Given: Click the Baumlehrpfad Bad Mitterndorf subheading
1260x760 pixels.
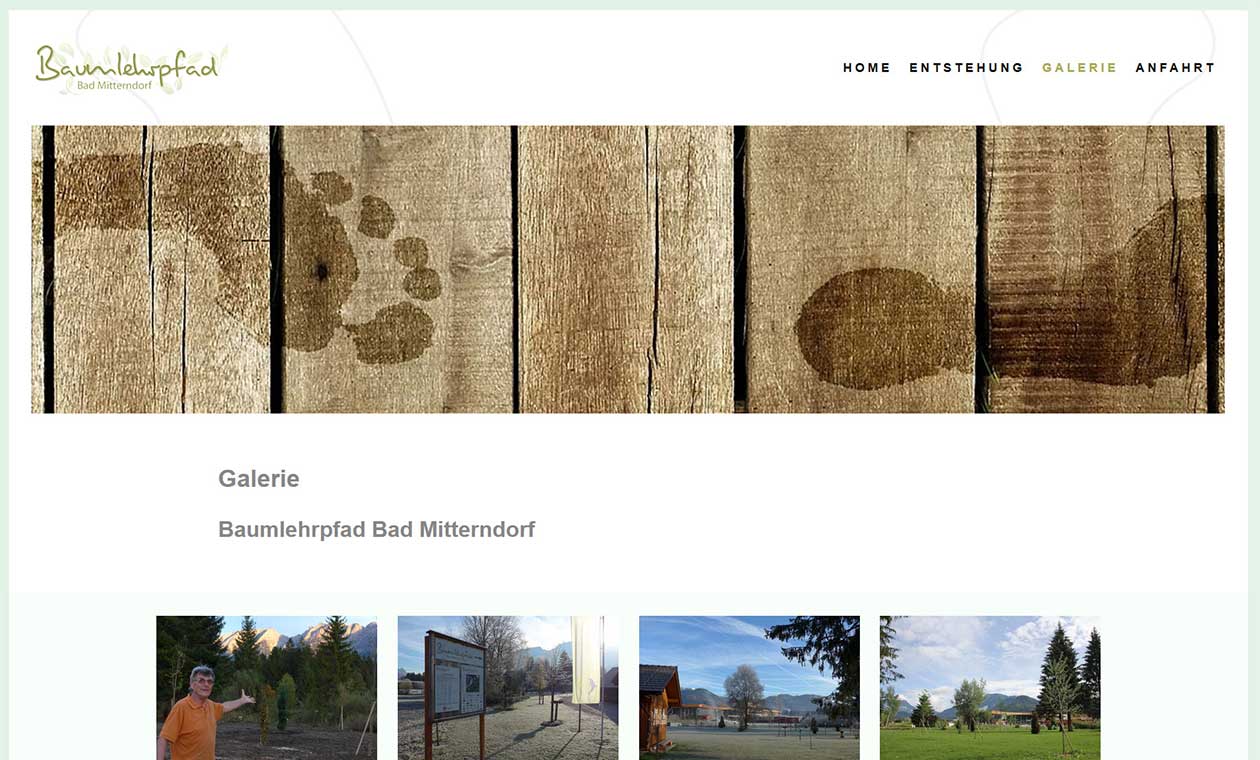Looking at the screenshot, I should pyautogui.click(x=377, y=530).
